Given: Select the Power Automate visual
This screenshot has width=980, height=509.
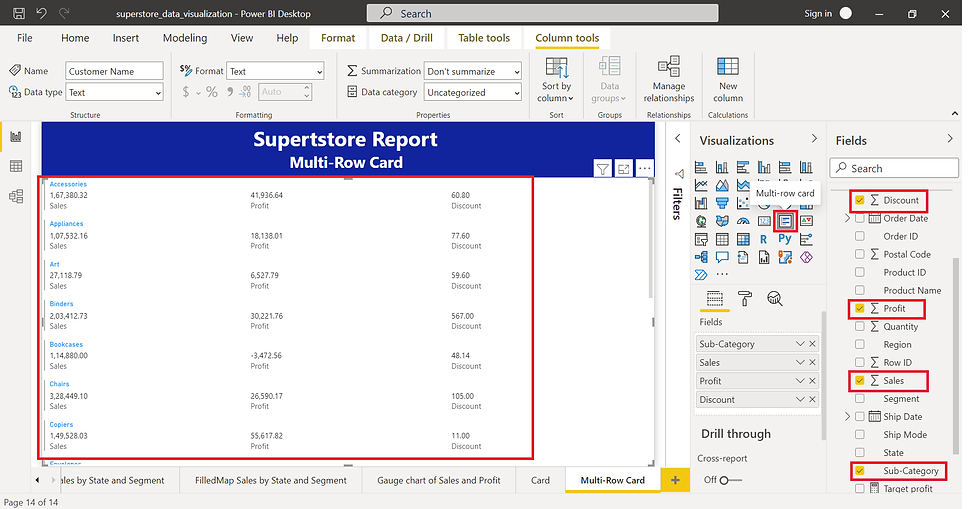Looking at the screenshot, I should [x=701, y=275].
